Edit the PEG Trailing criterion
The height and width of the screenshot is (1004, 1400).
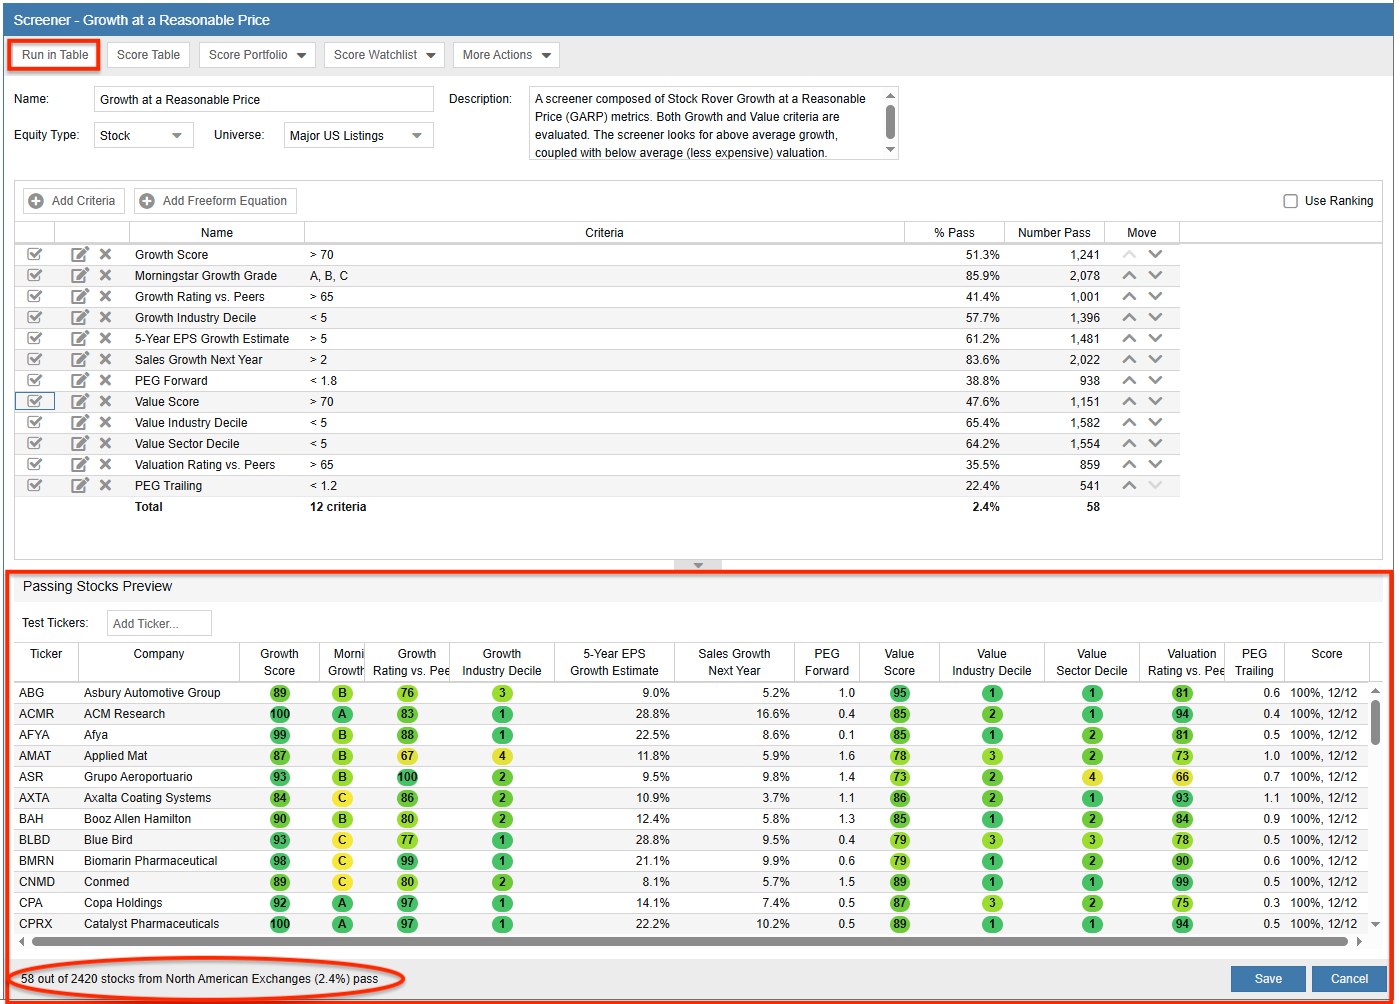coord(80,485)
